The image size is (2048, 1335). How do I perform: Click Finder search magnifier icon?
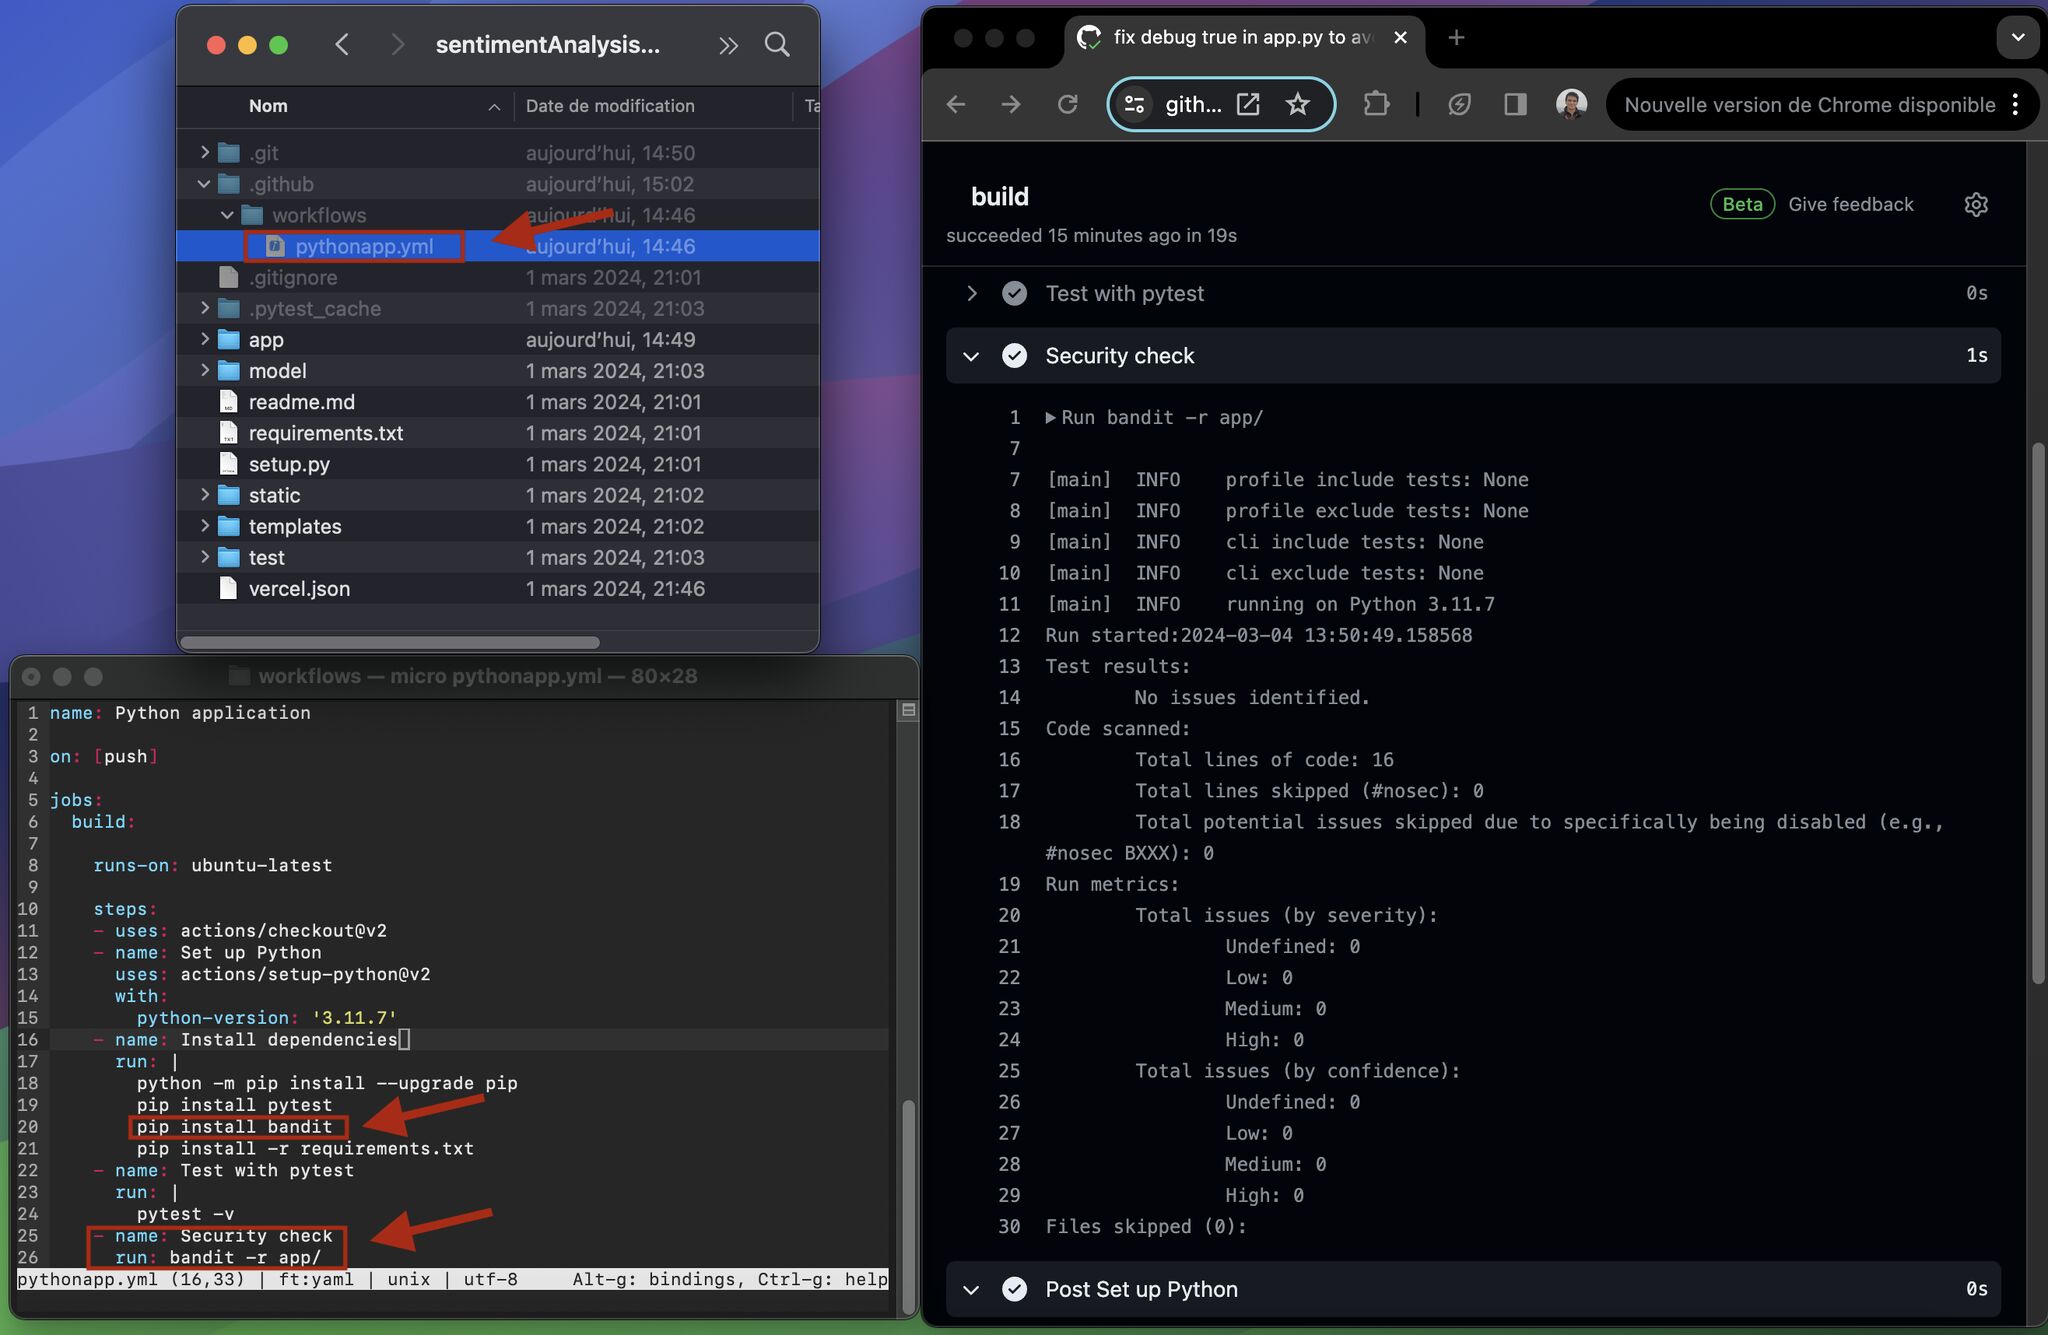pyautogui.click(x=777, y=44)
